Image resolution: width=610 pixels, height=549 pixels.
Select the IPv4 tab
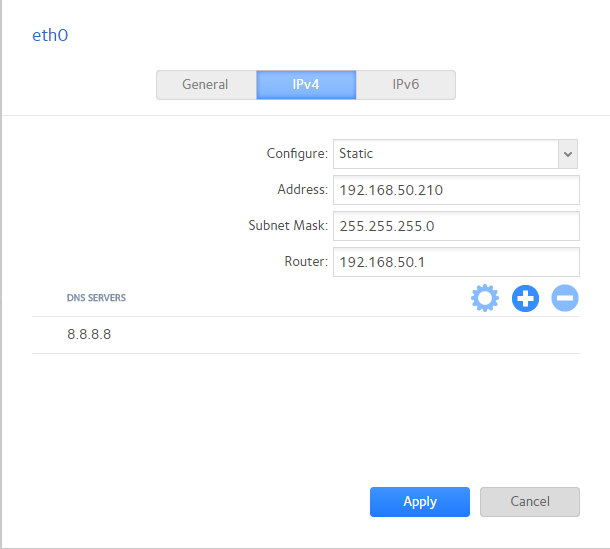click(x=306, y=85)
